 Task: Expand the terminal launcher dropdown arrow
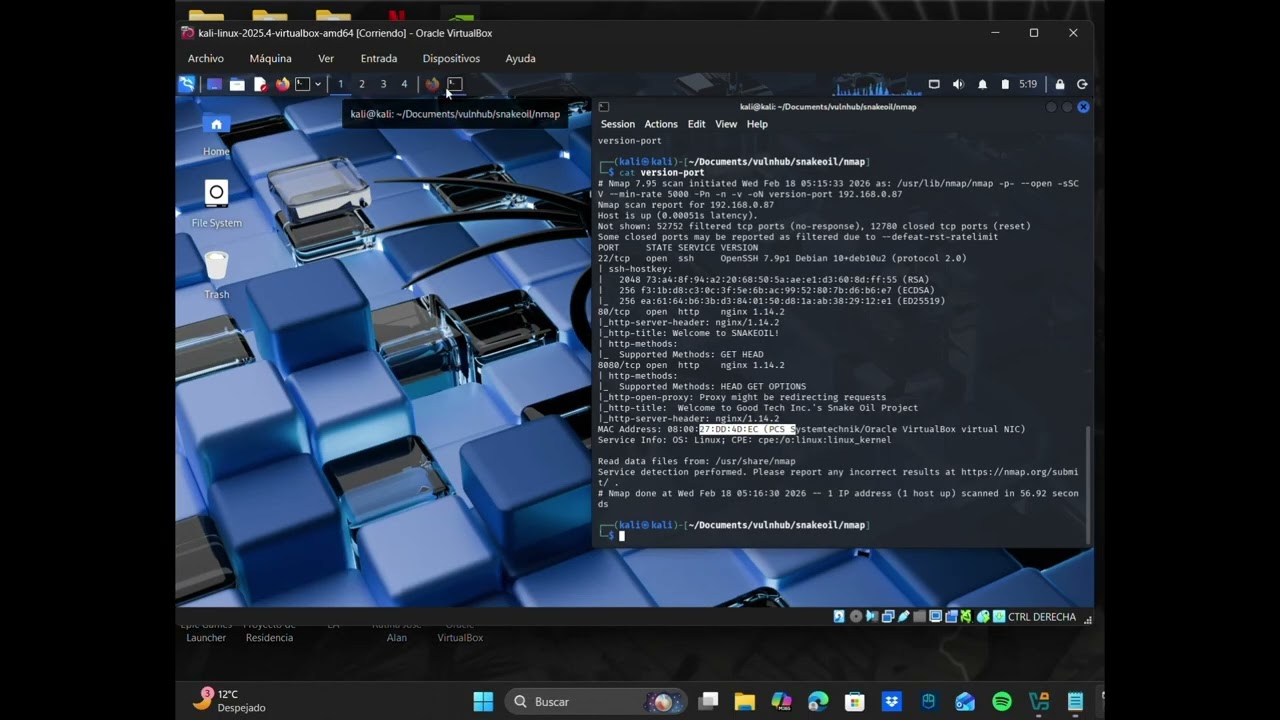click(x=318, y=84)
